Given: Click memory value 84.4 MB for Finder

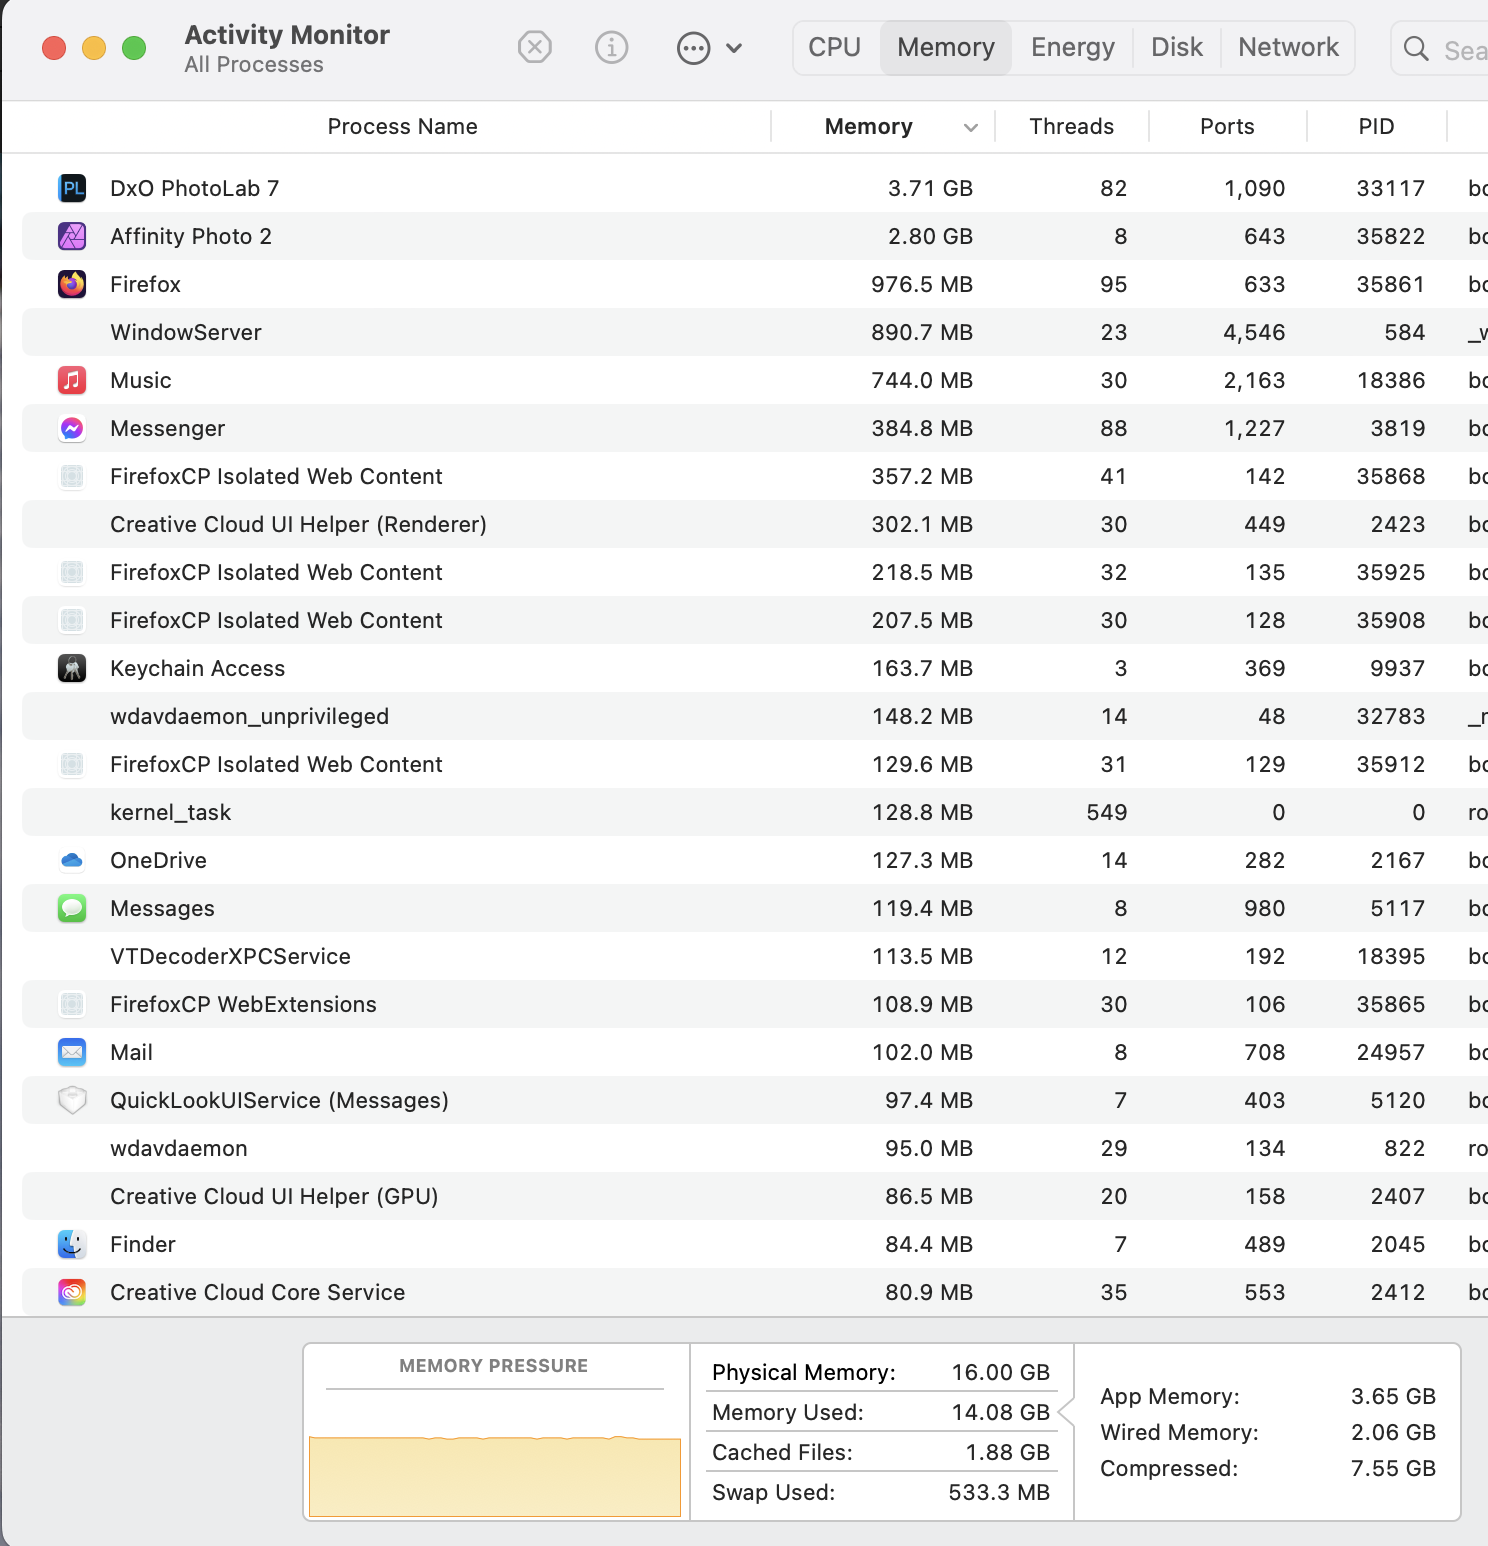Looking at the screenshot, I should click(x=929, y=1244).
